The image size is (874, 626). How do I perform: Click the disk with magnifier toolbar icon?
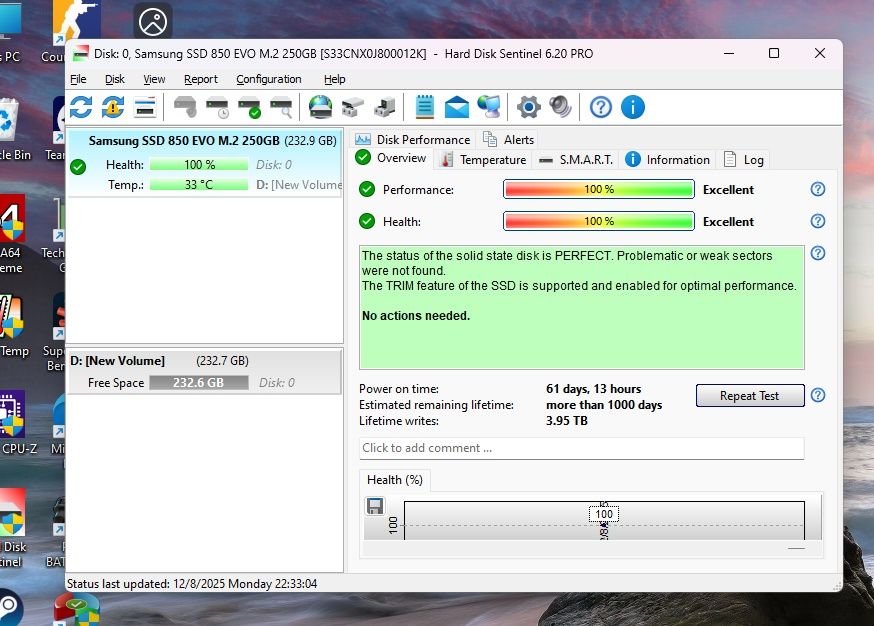(281, 107)
